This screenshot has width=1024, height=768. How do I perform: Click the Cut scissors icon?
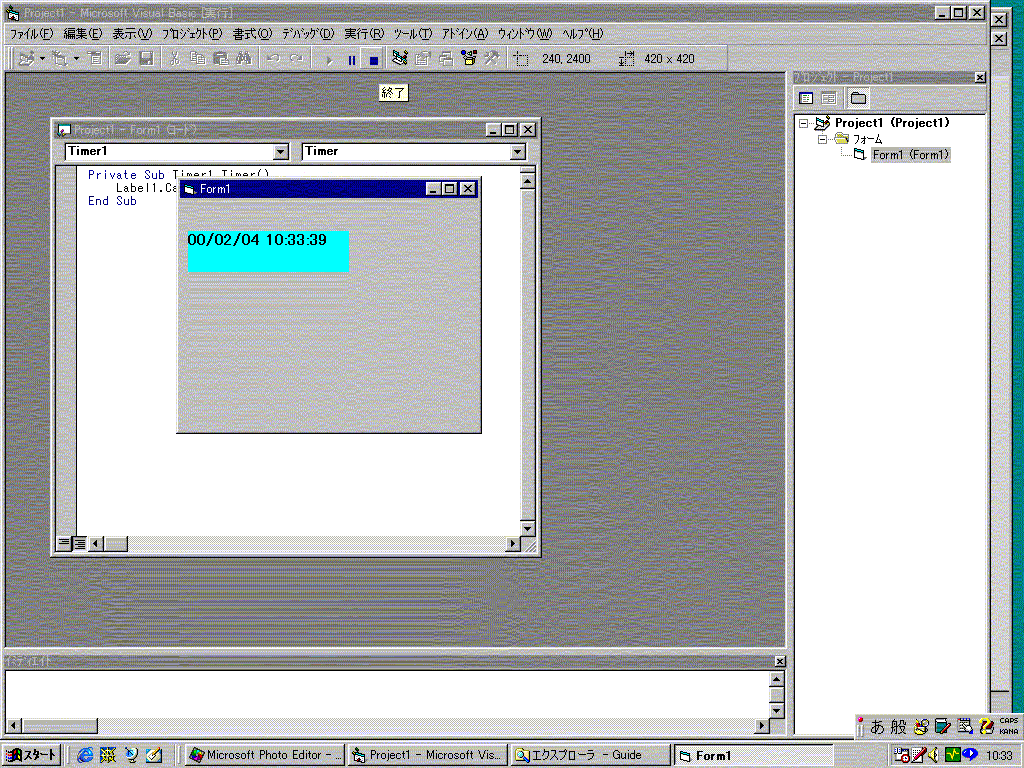coord(174,59)
